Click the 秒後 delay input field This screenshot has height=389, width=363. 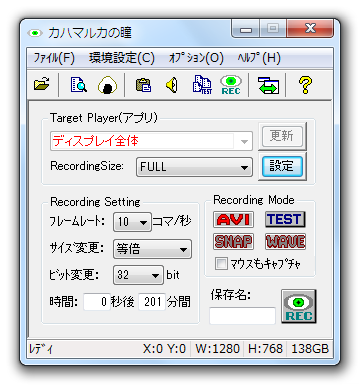97,302
